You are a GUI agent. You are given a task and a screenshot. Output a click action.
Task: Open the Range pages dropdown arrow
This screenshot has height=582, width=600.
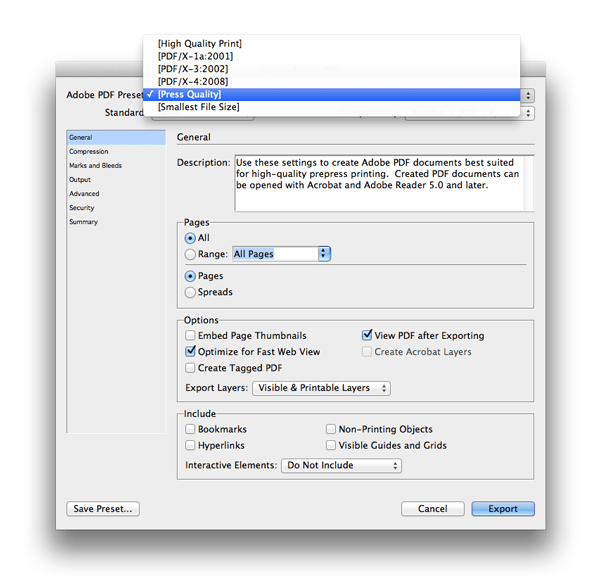[324, 254]
